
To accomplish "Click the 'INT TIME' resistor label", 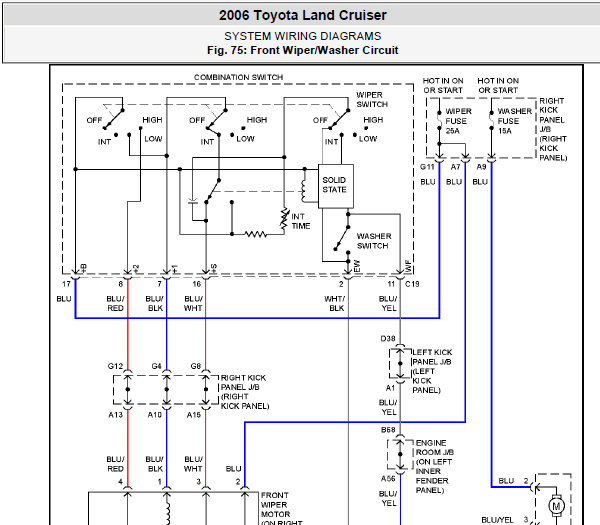I will pyautogui.click(x=301, y=221).
